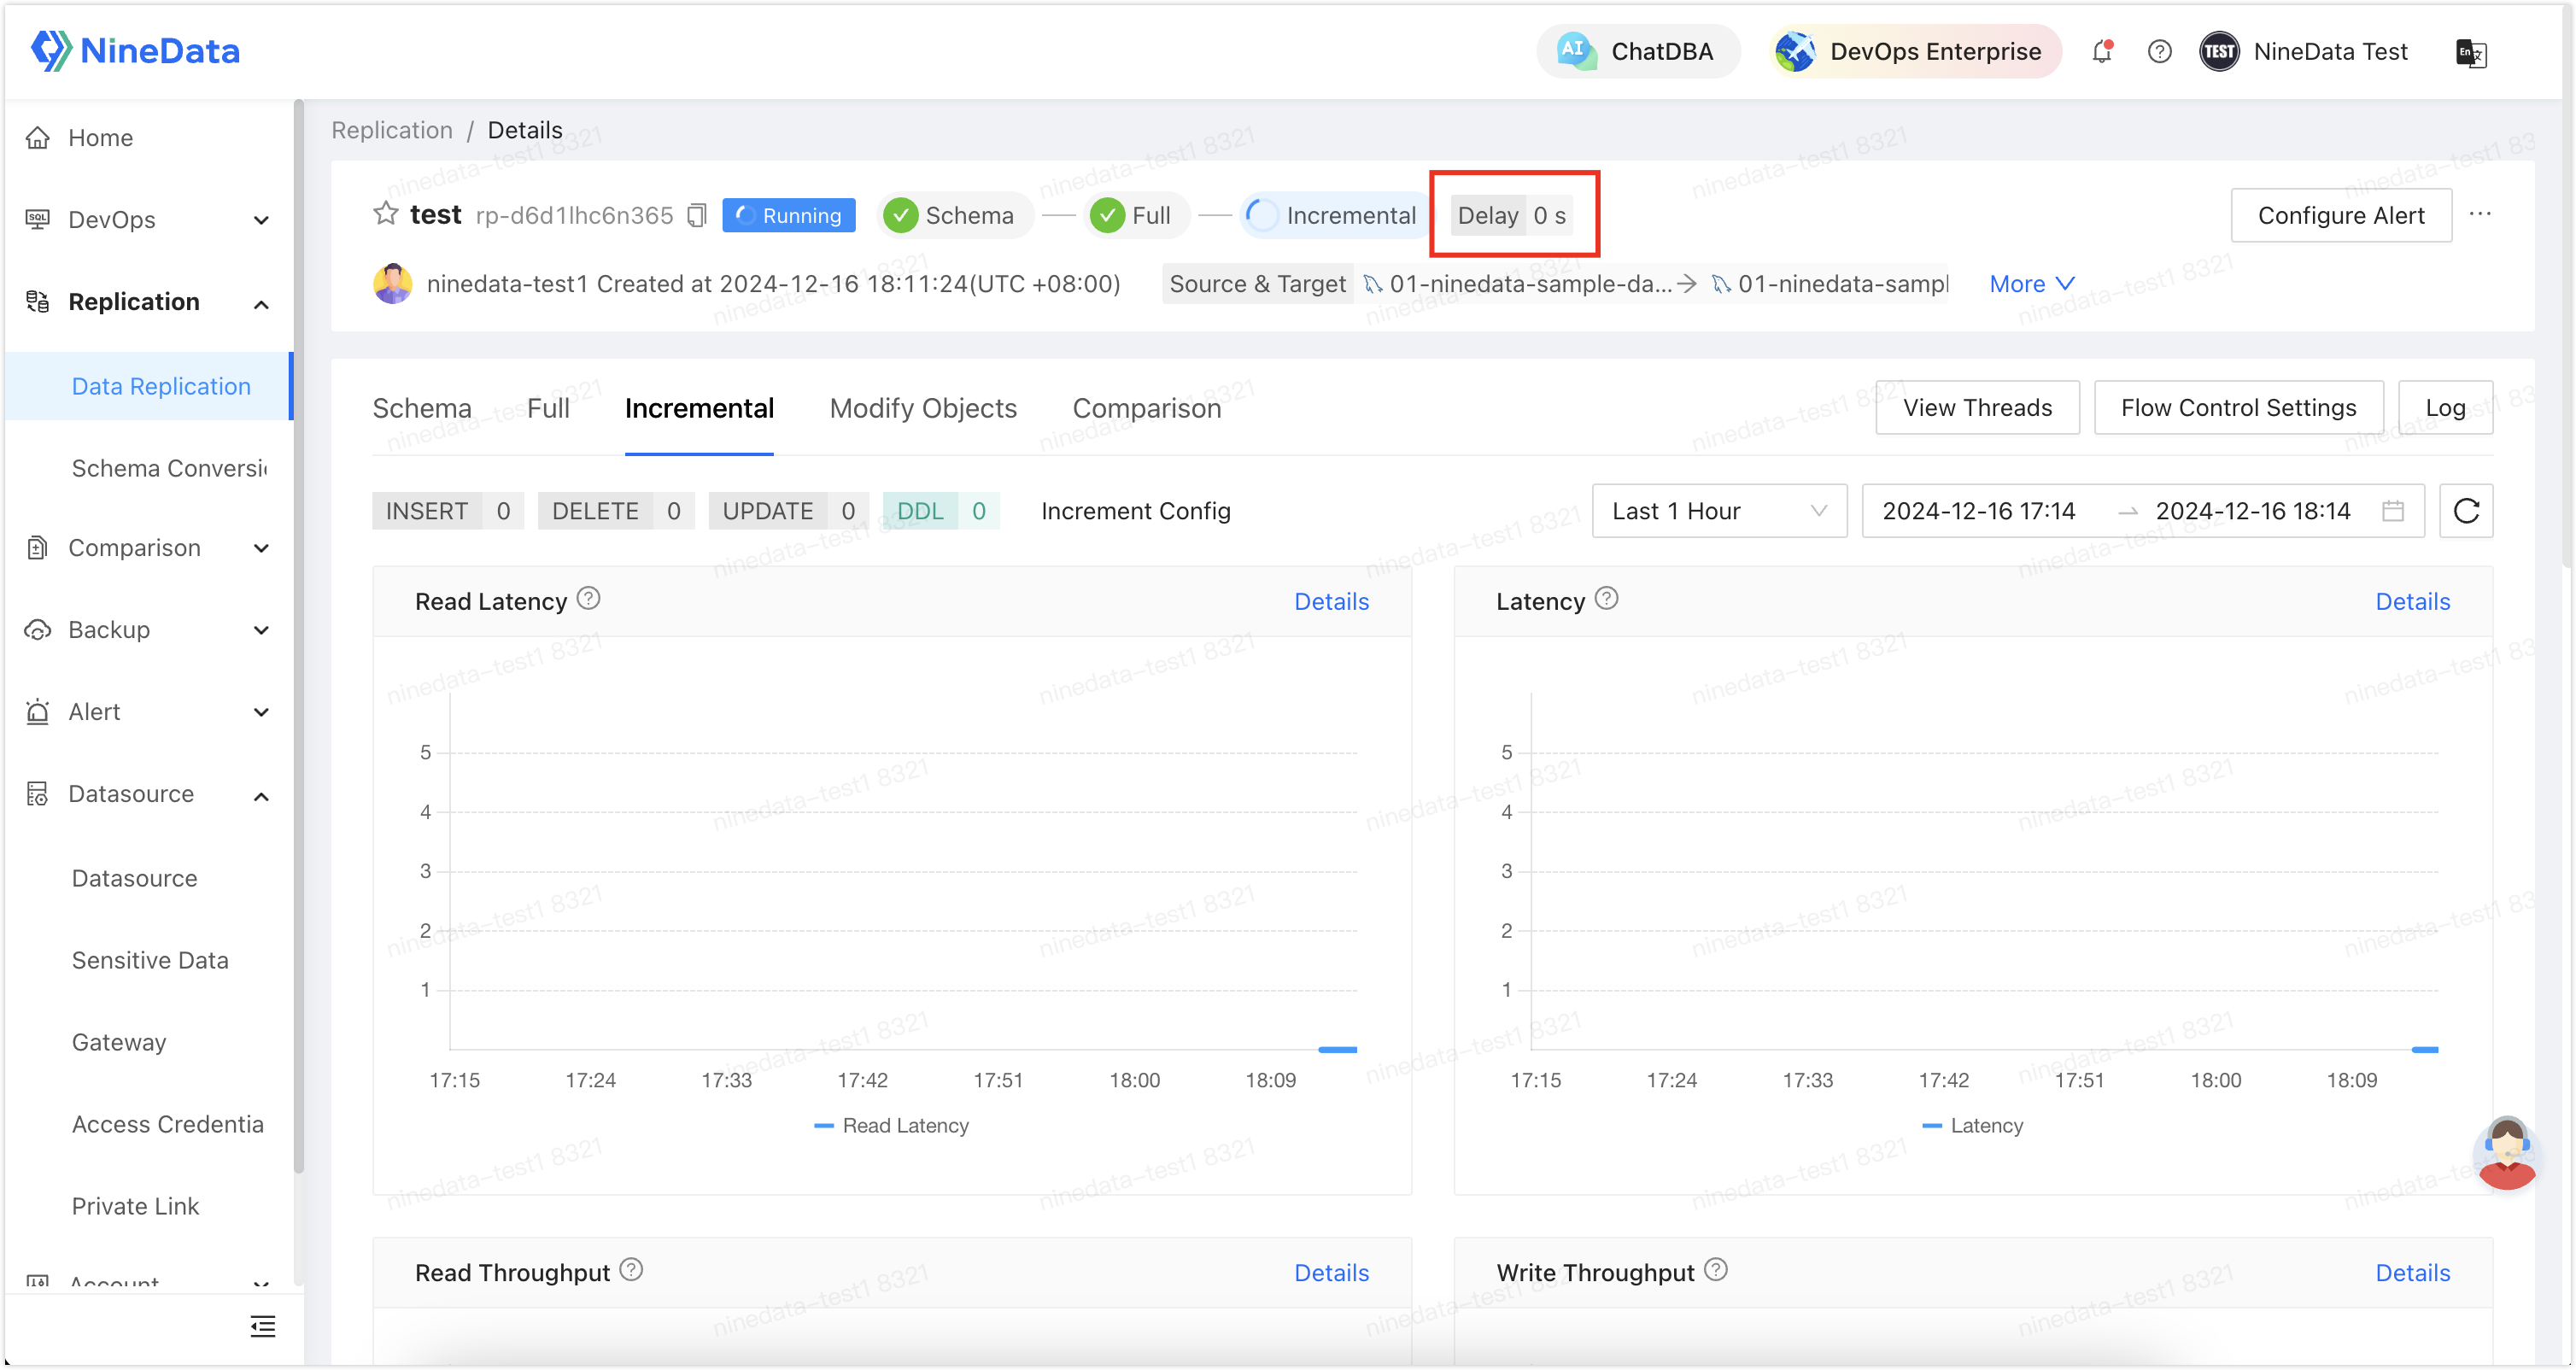Collapse the Datasource sidebar menu

[x=148, y=794]
